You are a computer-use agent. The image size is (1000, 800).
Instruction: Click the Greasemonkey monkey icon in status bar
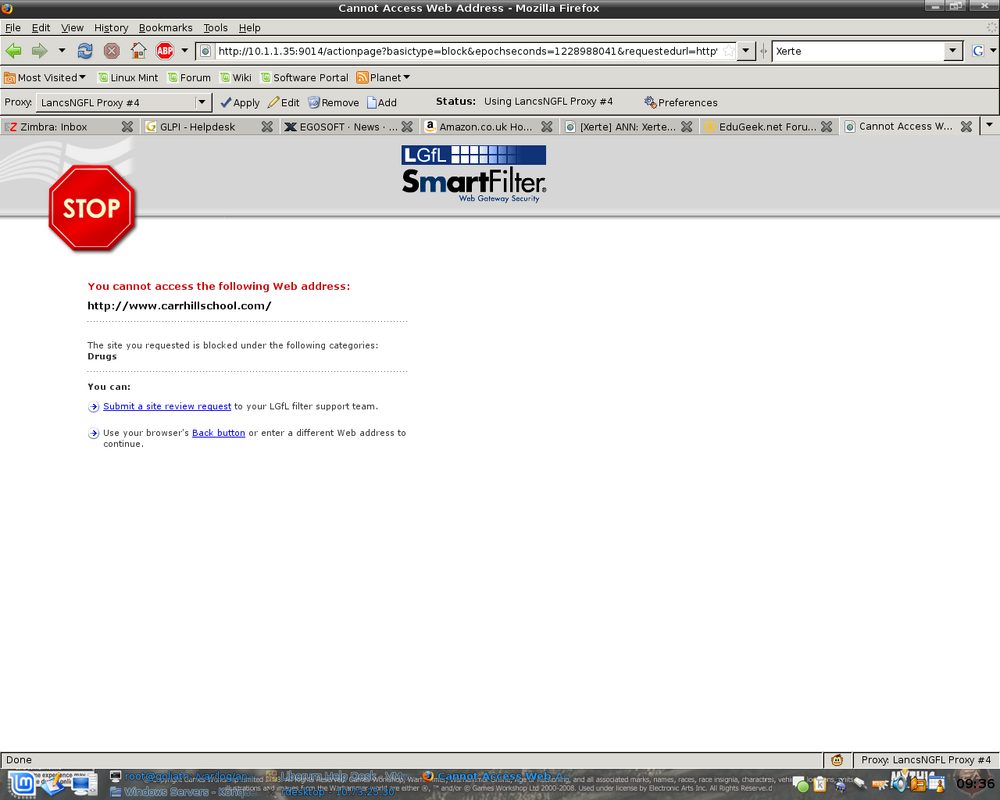(x=837, y=760)
